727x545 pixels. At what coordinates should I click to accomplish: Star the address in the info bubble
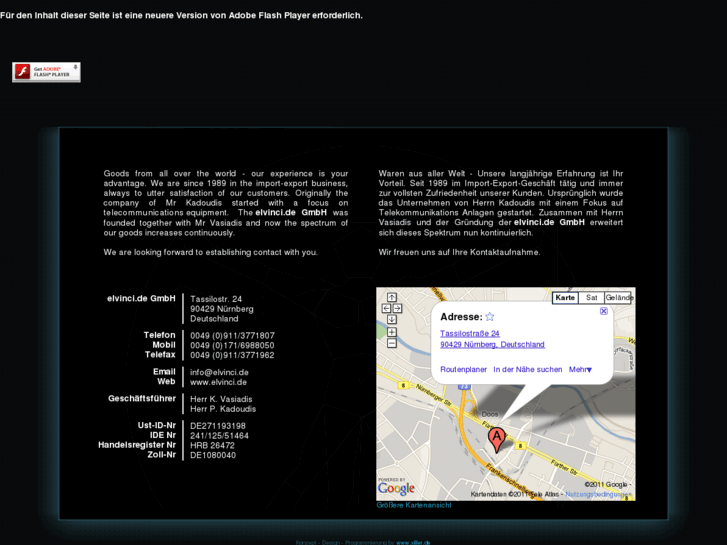point(490,317)
